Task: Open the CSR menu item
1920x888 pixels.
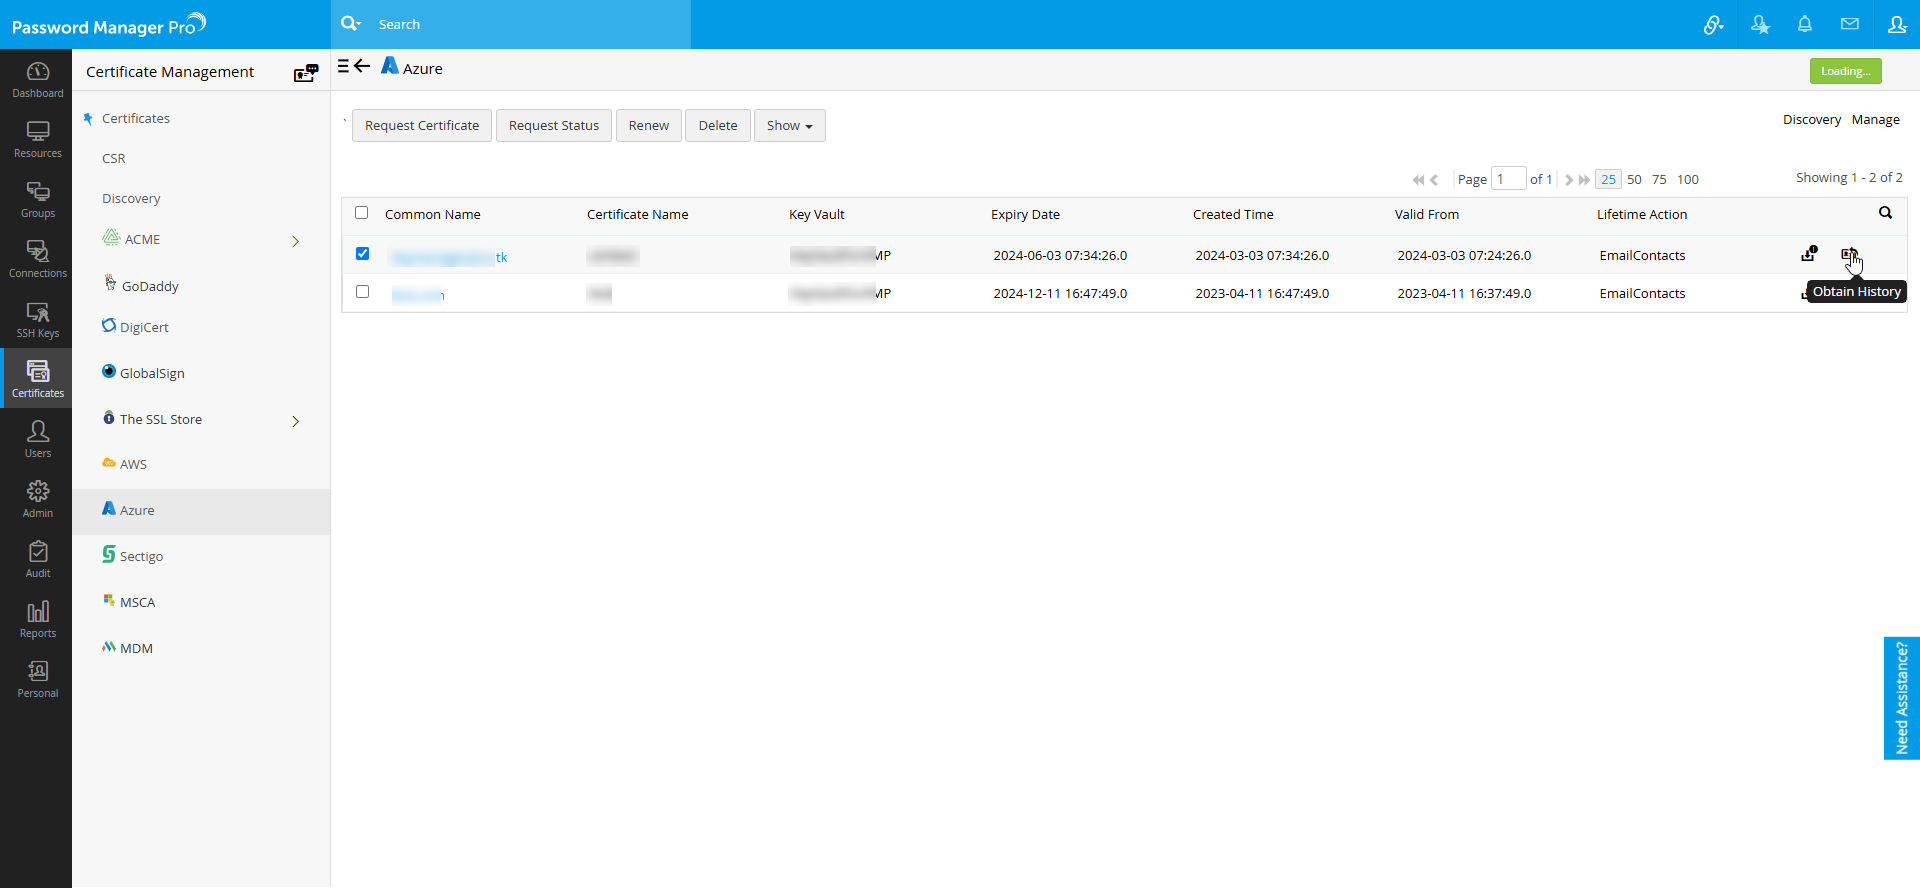Action: click(114, 159)
